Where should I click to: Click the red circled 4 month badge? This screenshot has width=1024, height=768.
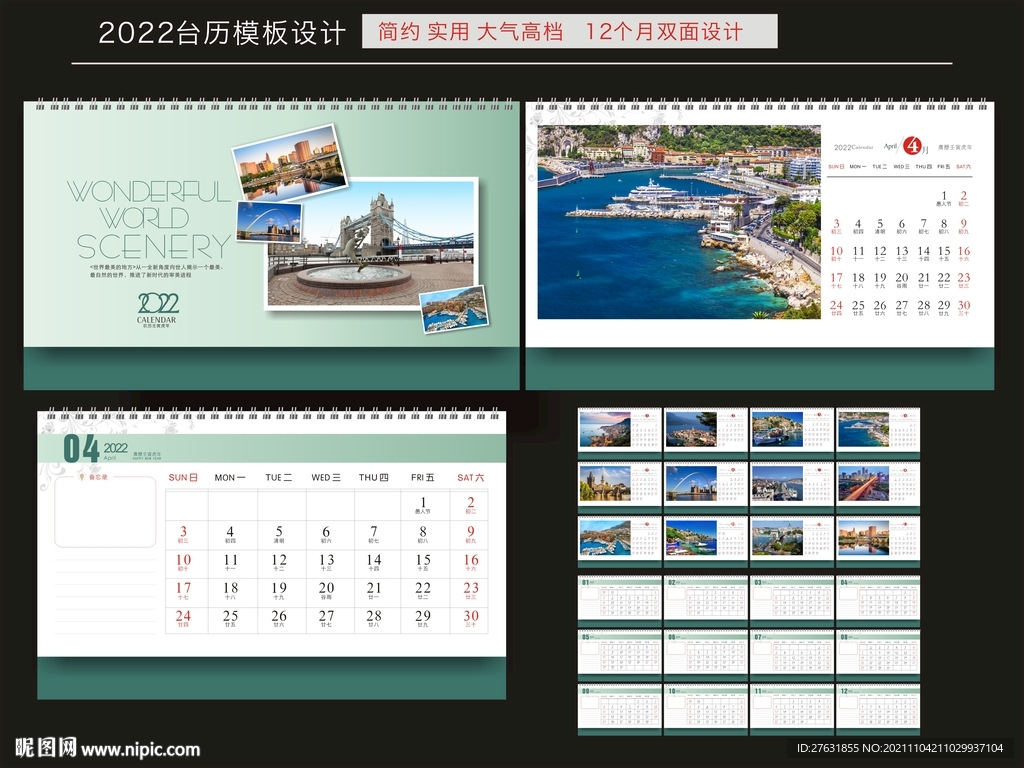click(912, 145)
